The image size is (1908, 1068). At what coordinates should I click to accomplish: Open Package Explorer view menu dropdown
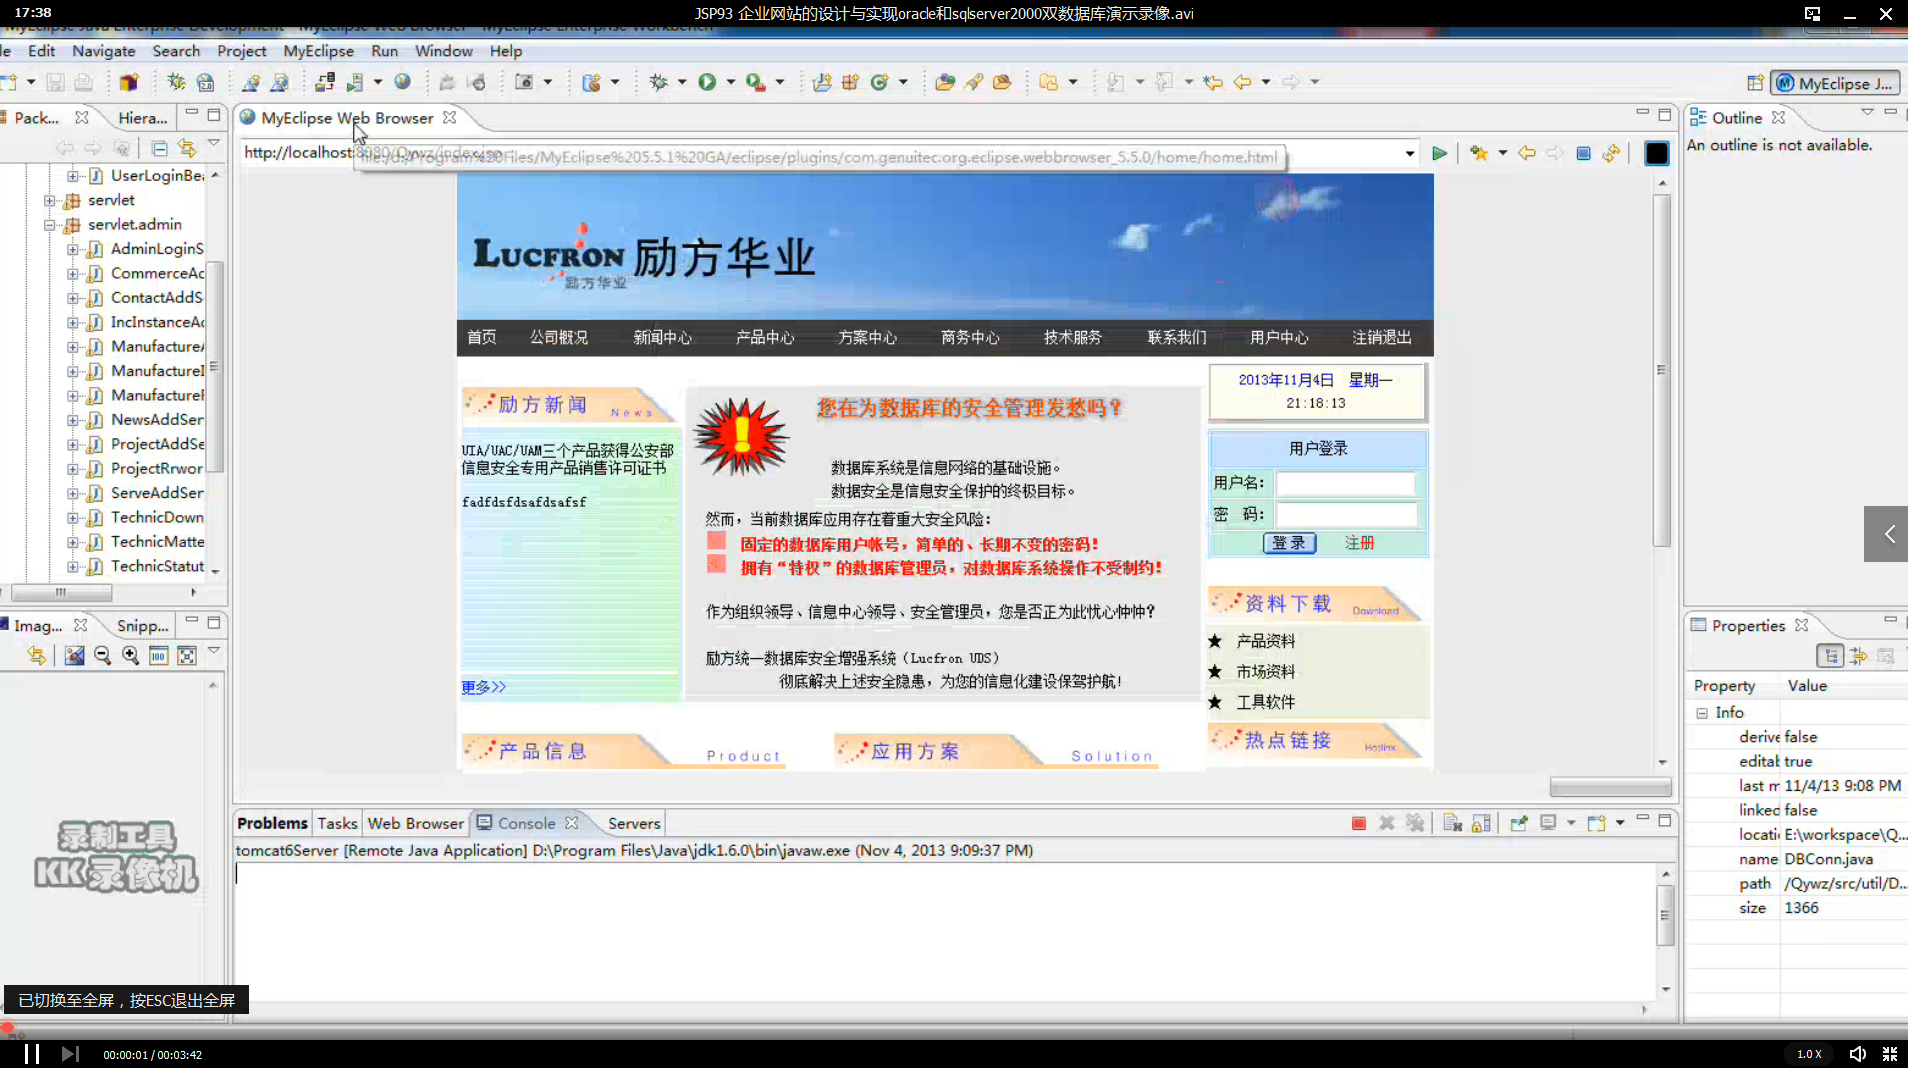pos(214,145)
